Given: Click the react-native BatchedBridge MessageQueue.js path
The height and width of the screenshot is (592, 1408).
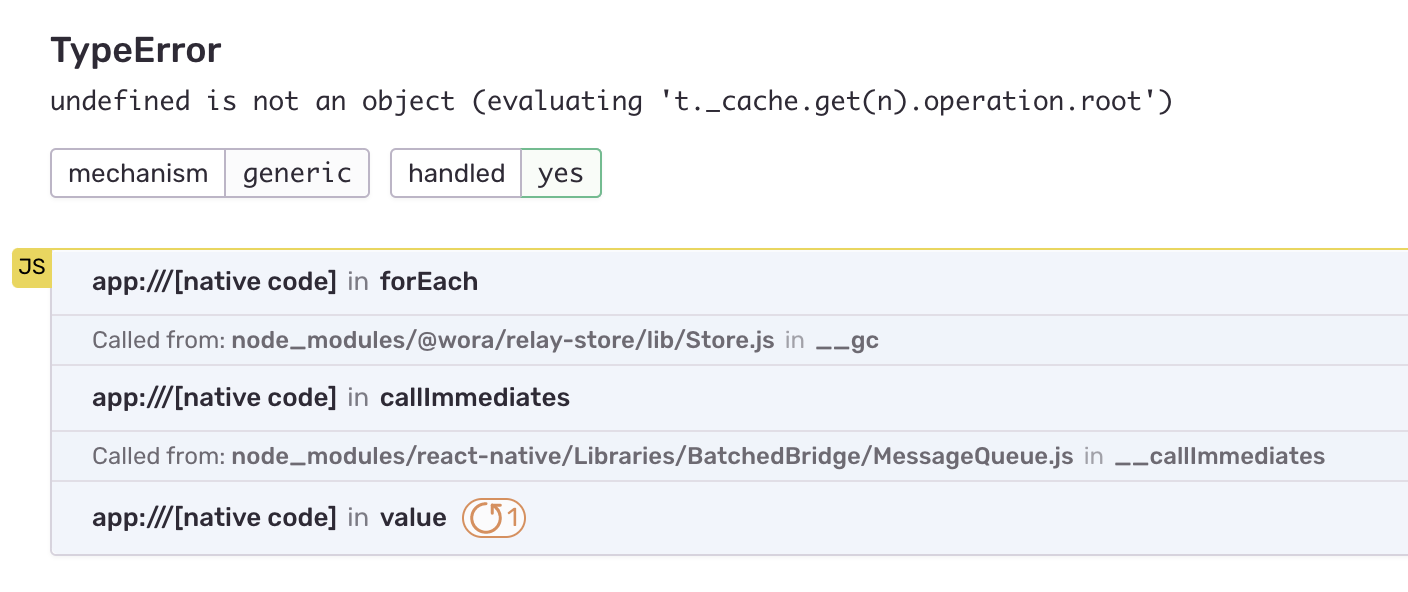Looking at the screenshot, I should [652, 456].
